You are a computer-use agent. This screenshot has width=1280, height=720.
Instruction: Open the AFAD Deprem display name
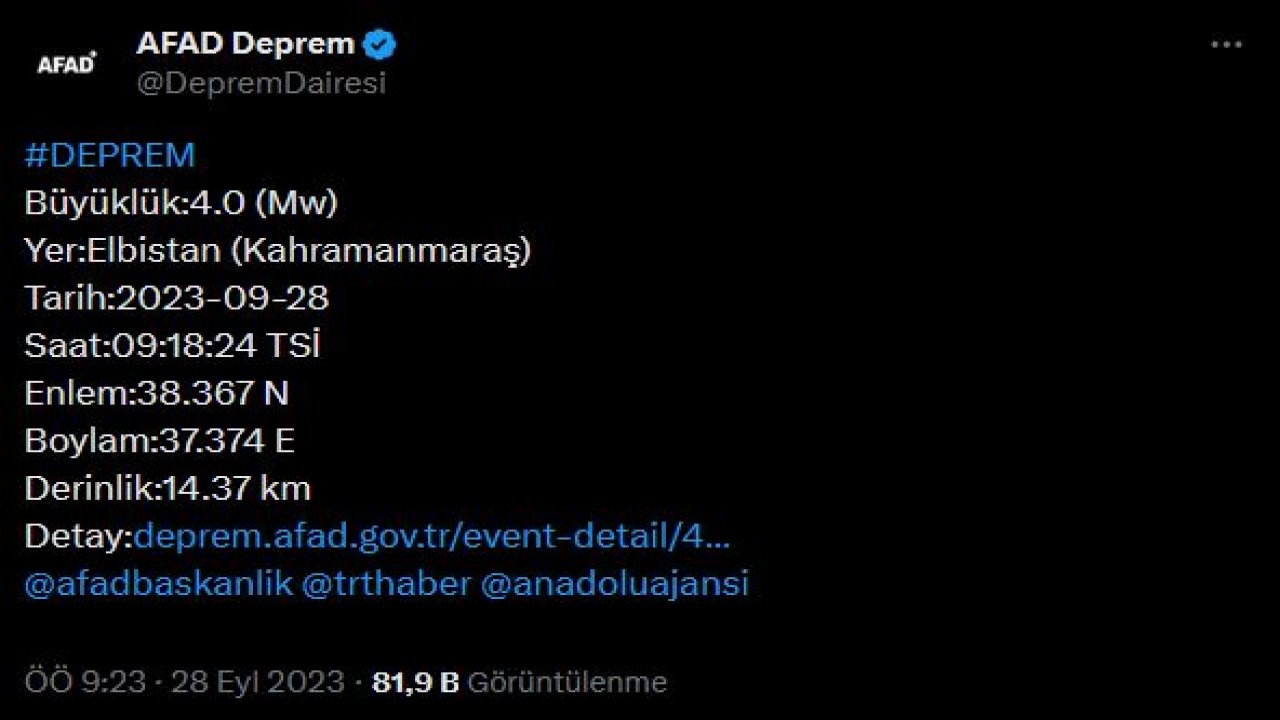pos(245,44)
